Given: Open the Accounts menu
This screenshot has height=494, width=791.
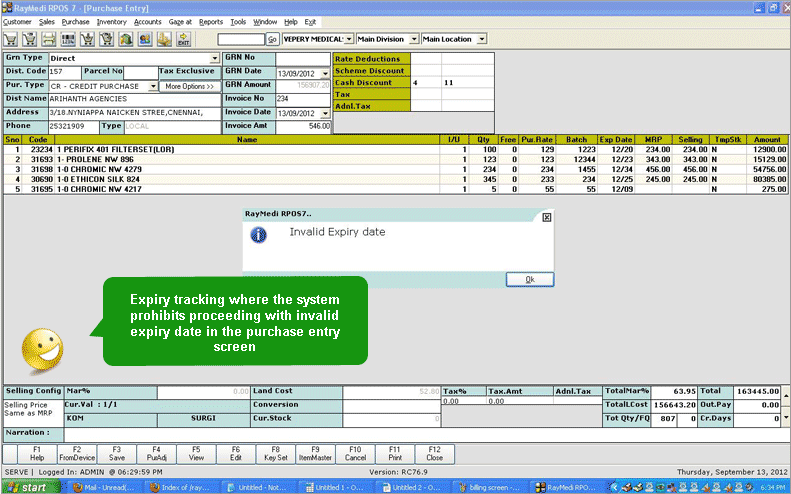Looking at the screenshot, I should pyautogui.click(x=147, y=22).
